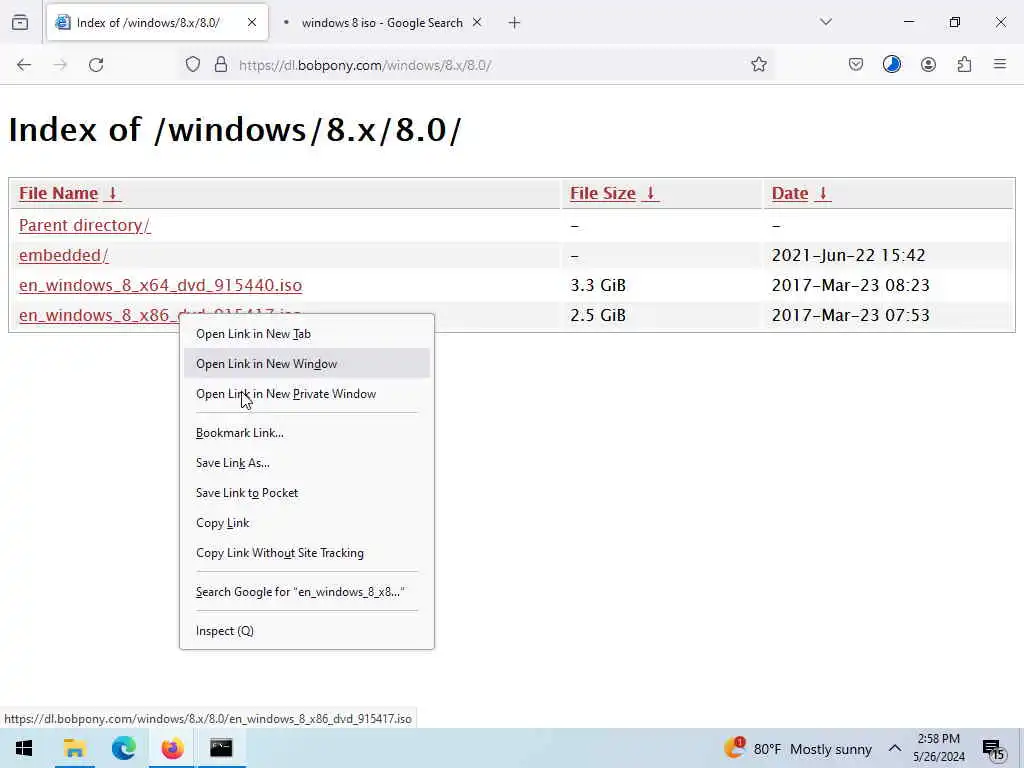
Task: Go back with the back arrow
Action: point(24,65)
